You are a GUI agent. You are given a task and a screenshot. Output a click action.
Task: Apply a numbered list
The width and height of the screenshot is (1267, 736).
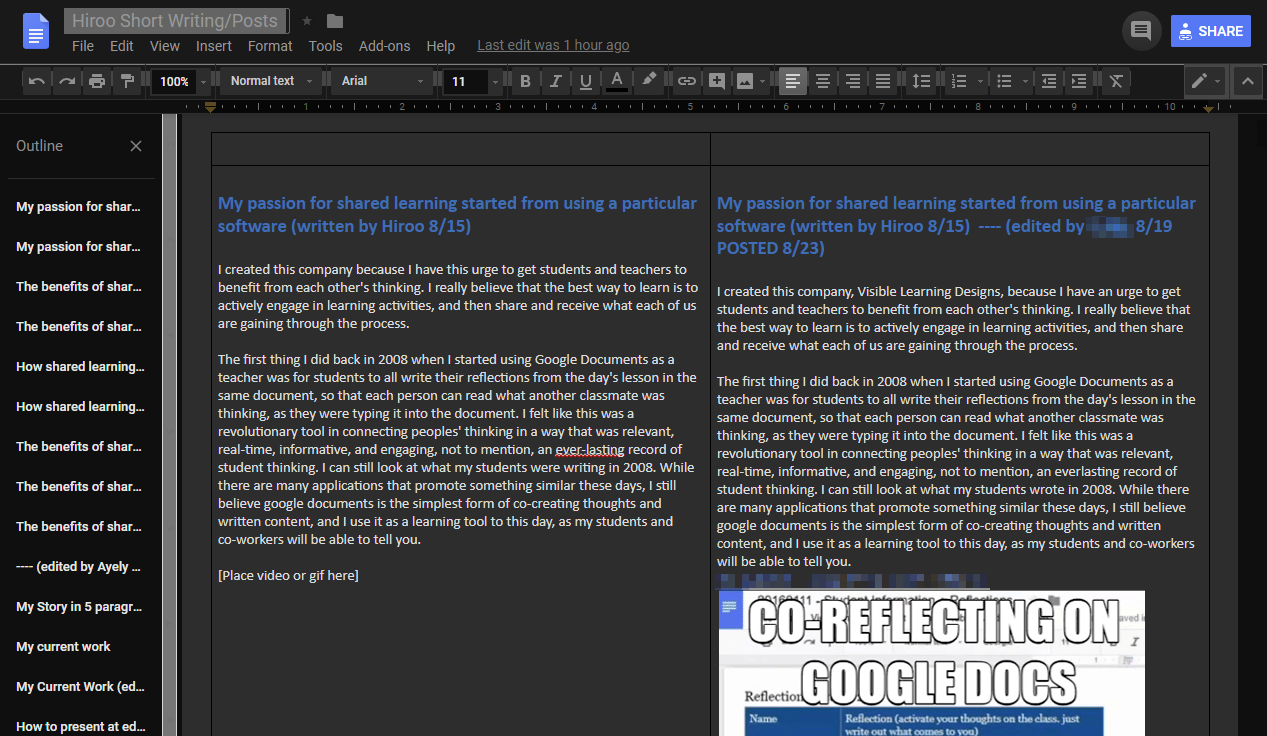click(x=959, y=81)
